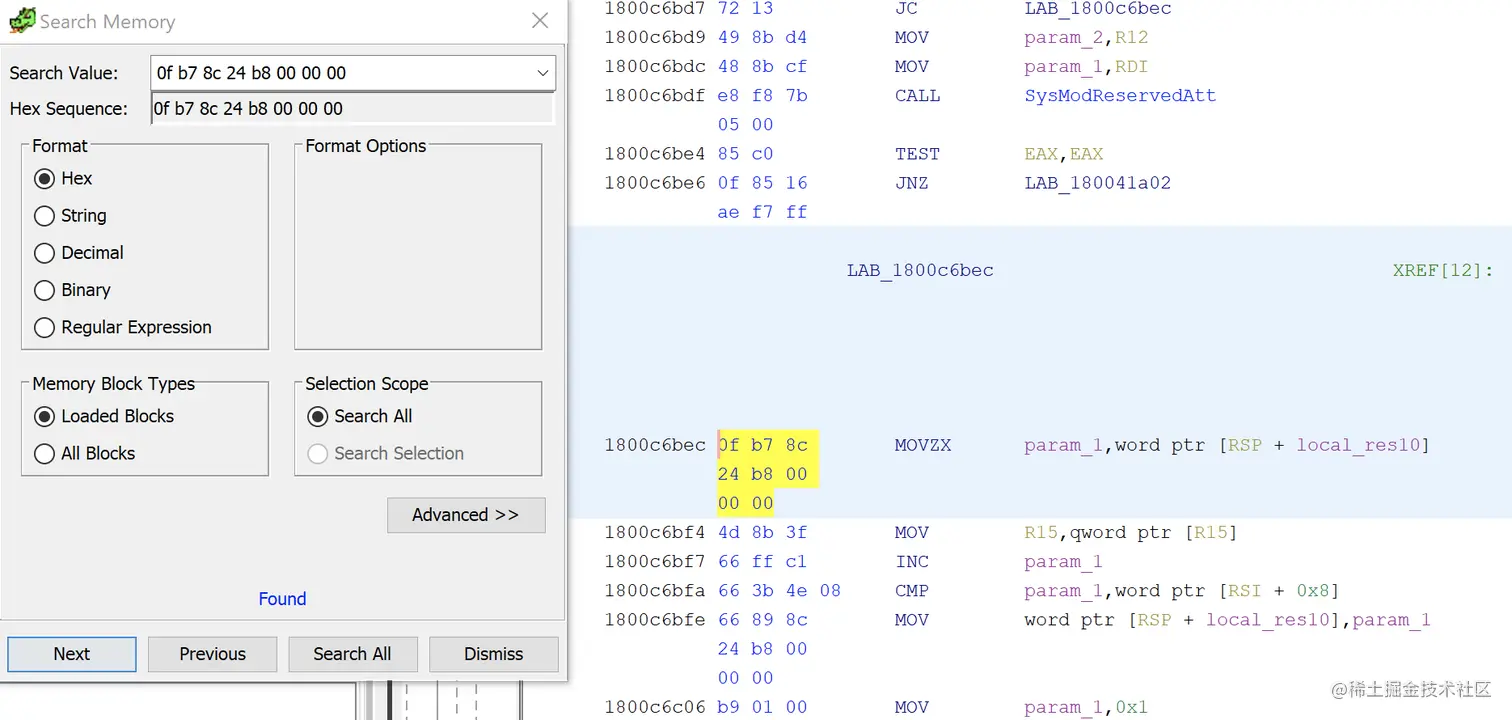1512x720 pixels.
Task: Click address 1800c6bfe
Action: pyautogui.click(x=655, y=620)
